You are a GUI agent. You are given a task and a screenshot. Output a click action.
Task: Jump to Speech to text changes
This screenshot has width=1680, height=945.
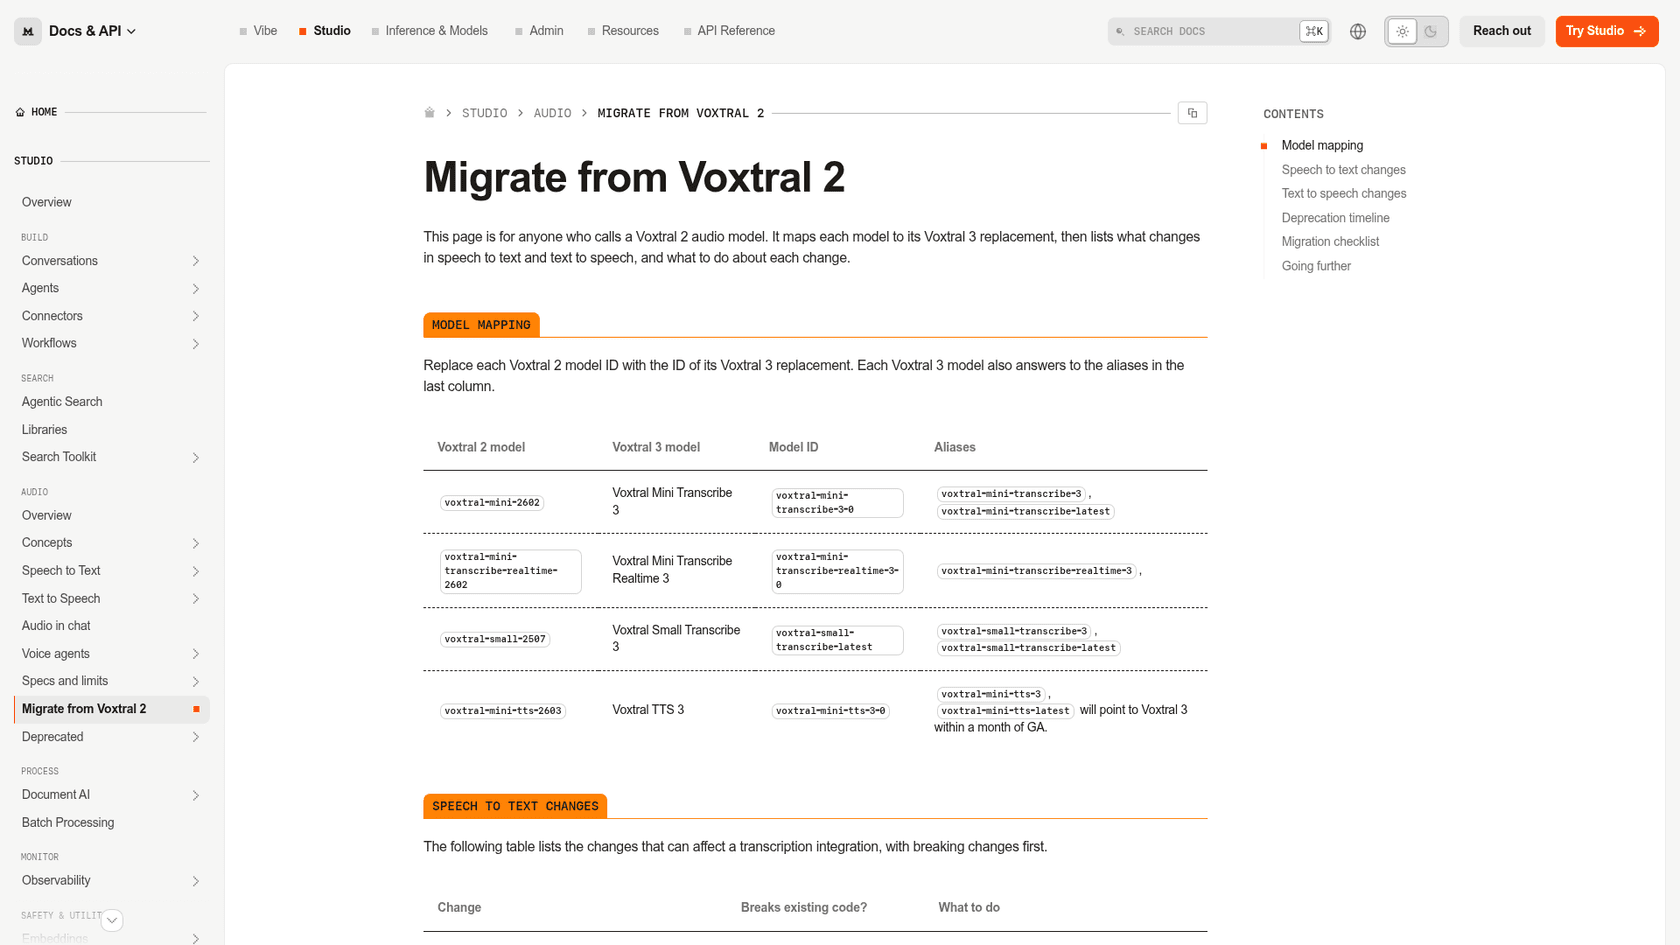(1343, 170)
